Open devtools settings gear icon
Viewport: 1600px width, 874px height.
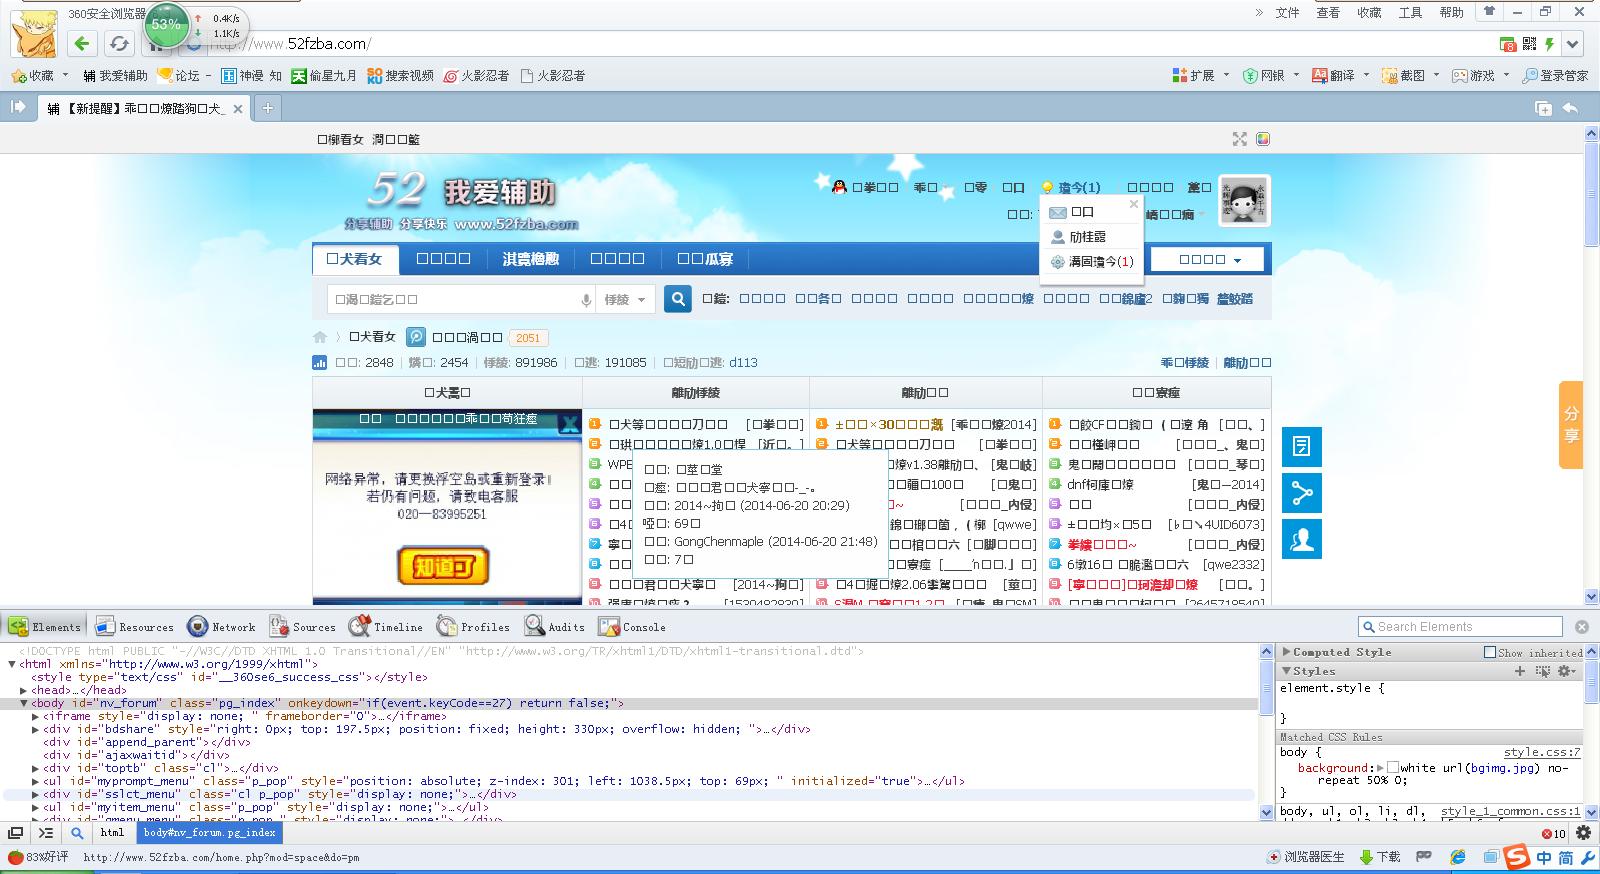pyautogui.click(x=1583, y=832)
